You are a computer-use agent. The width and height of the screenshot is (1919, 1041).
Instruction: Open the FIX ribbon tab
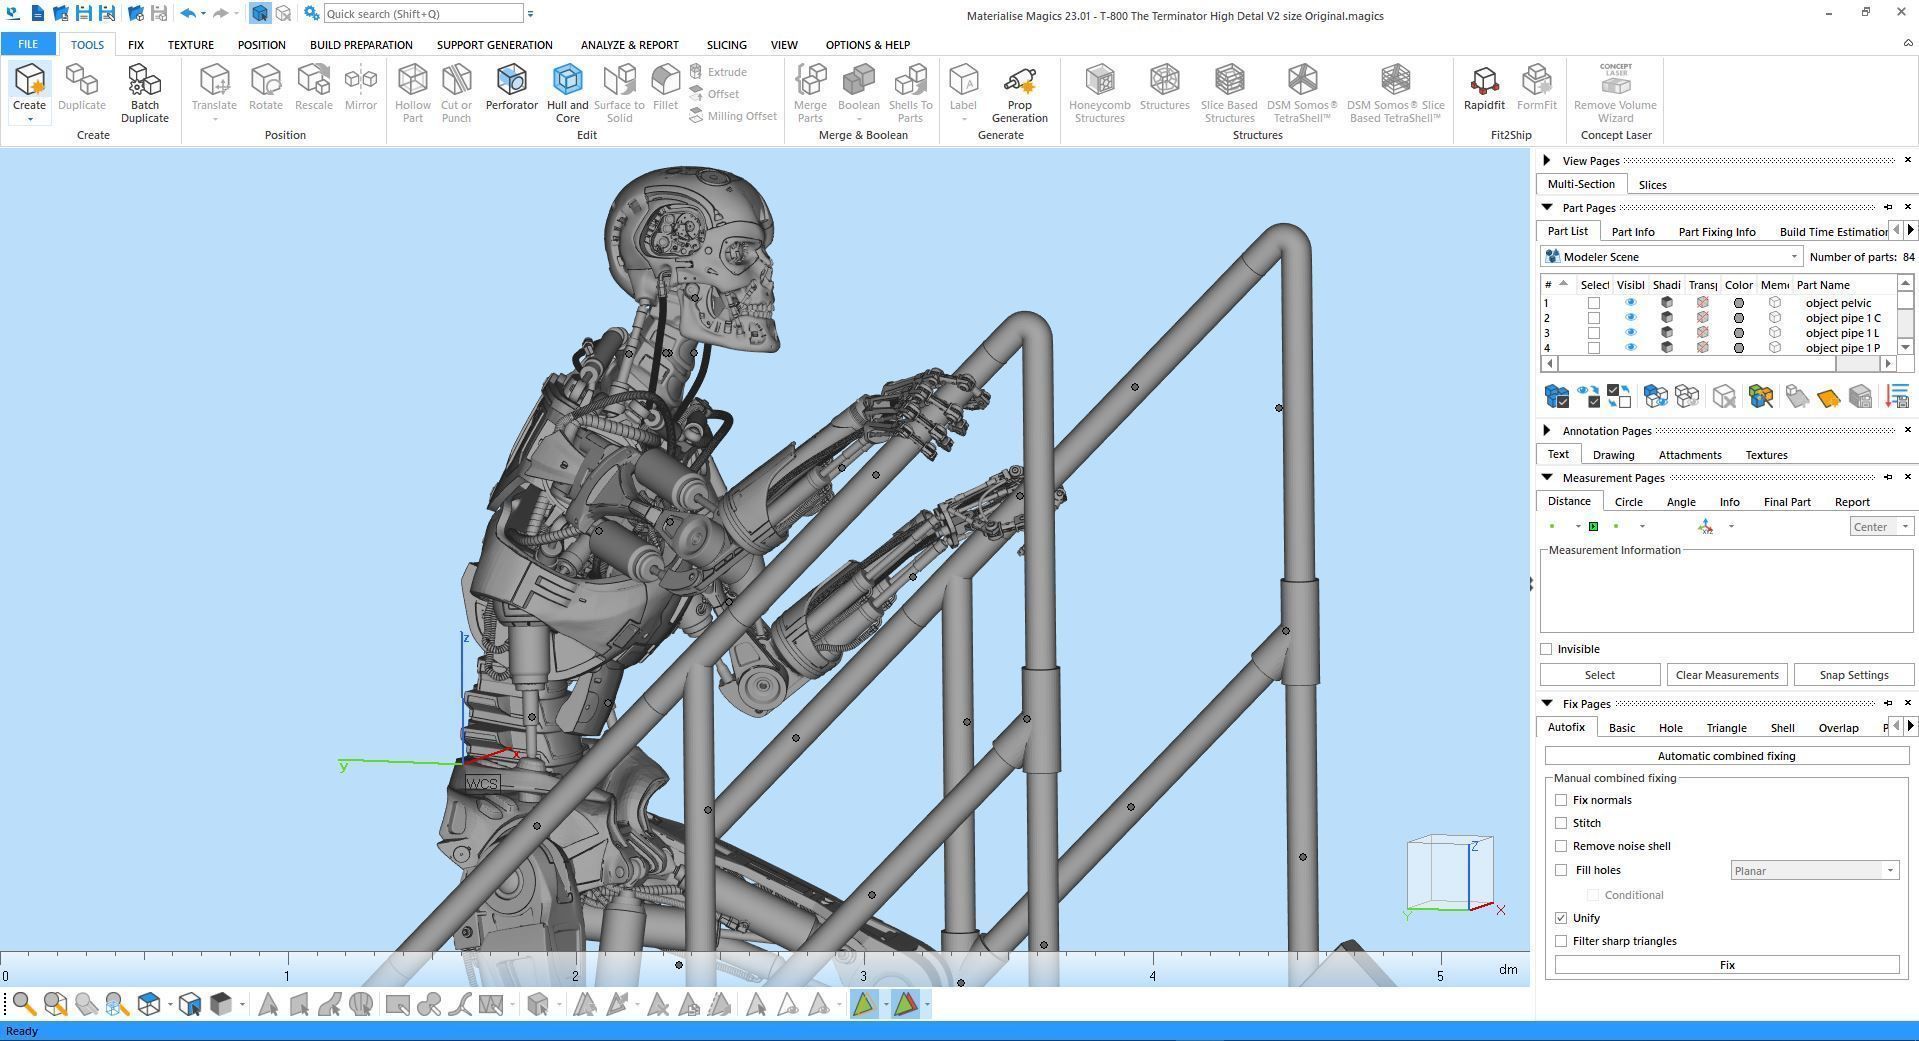[x=135, y=45]
